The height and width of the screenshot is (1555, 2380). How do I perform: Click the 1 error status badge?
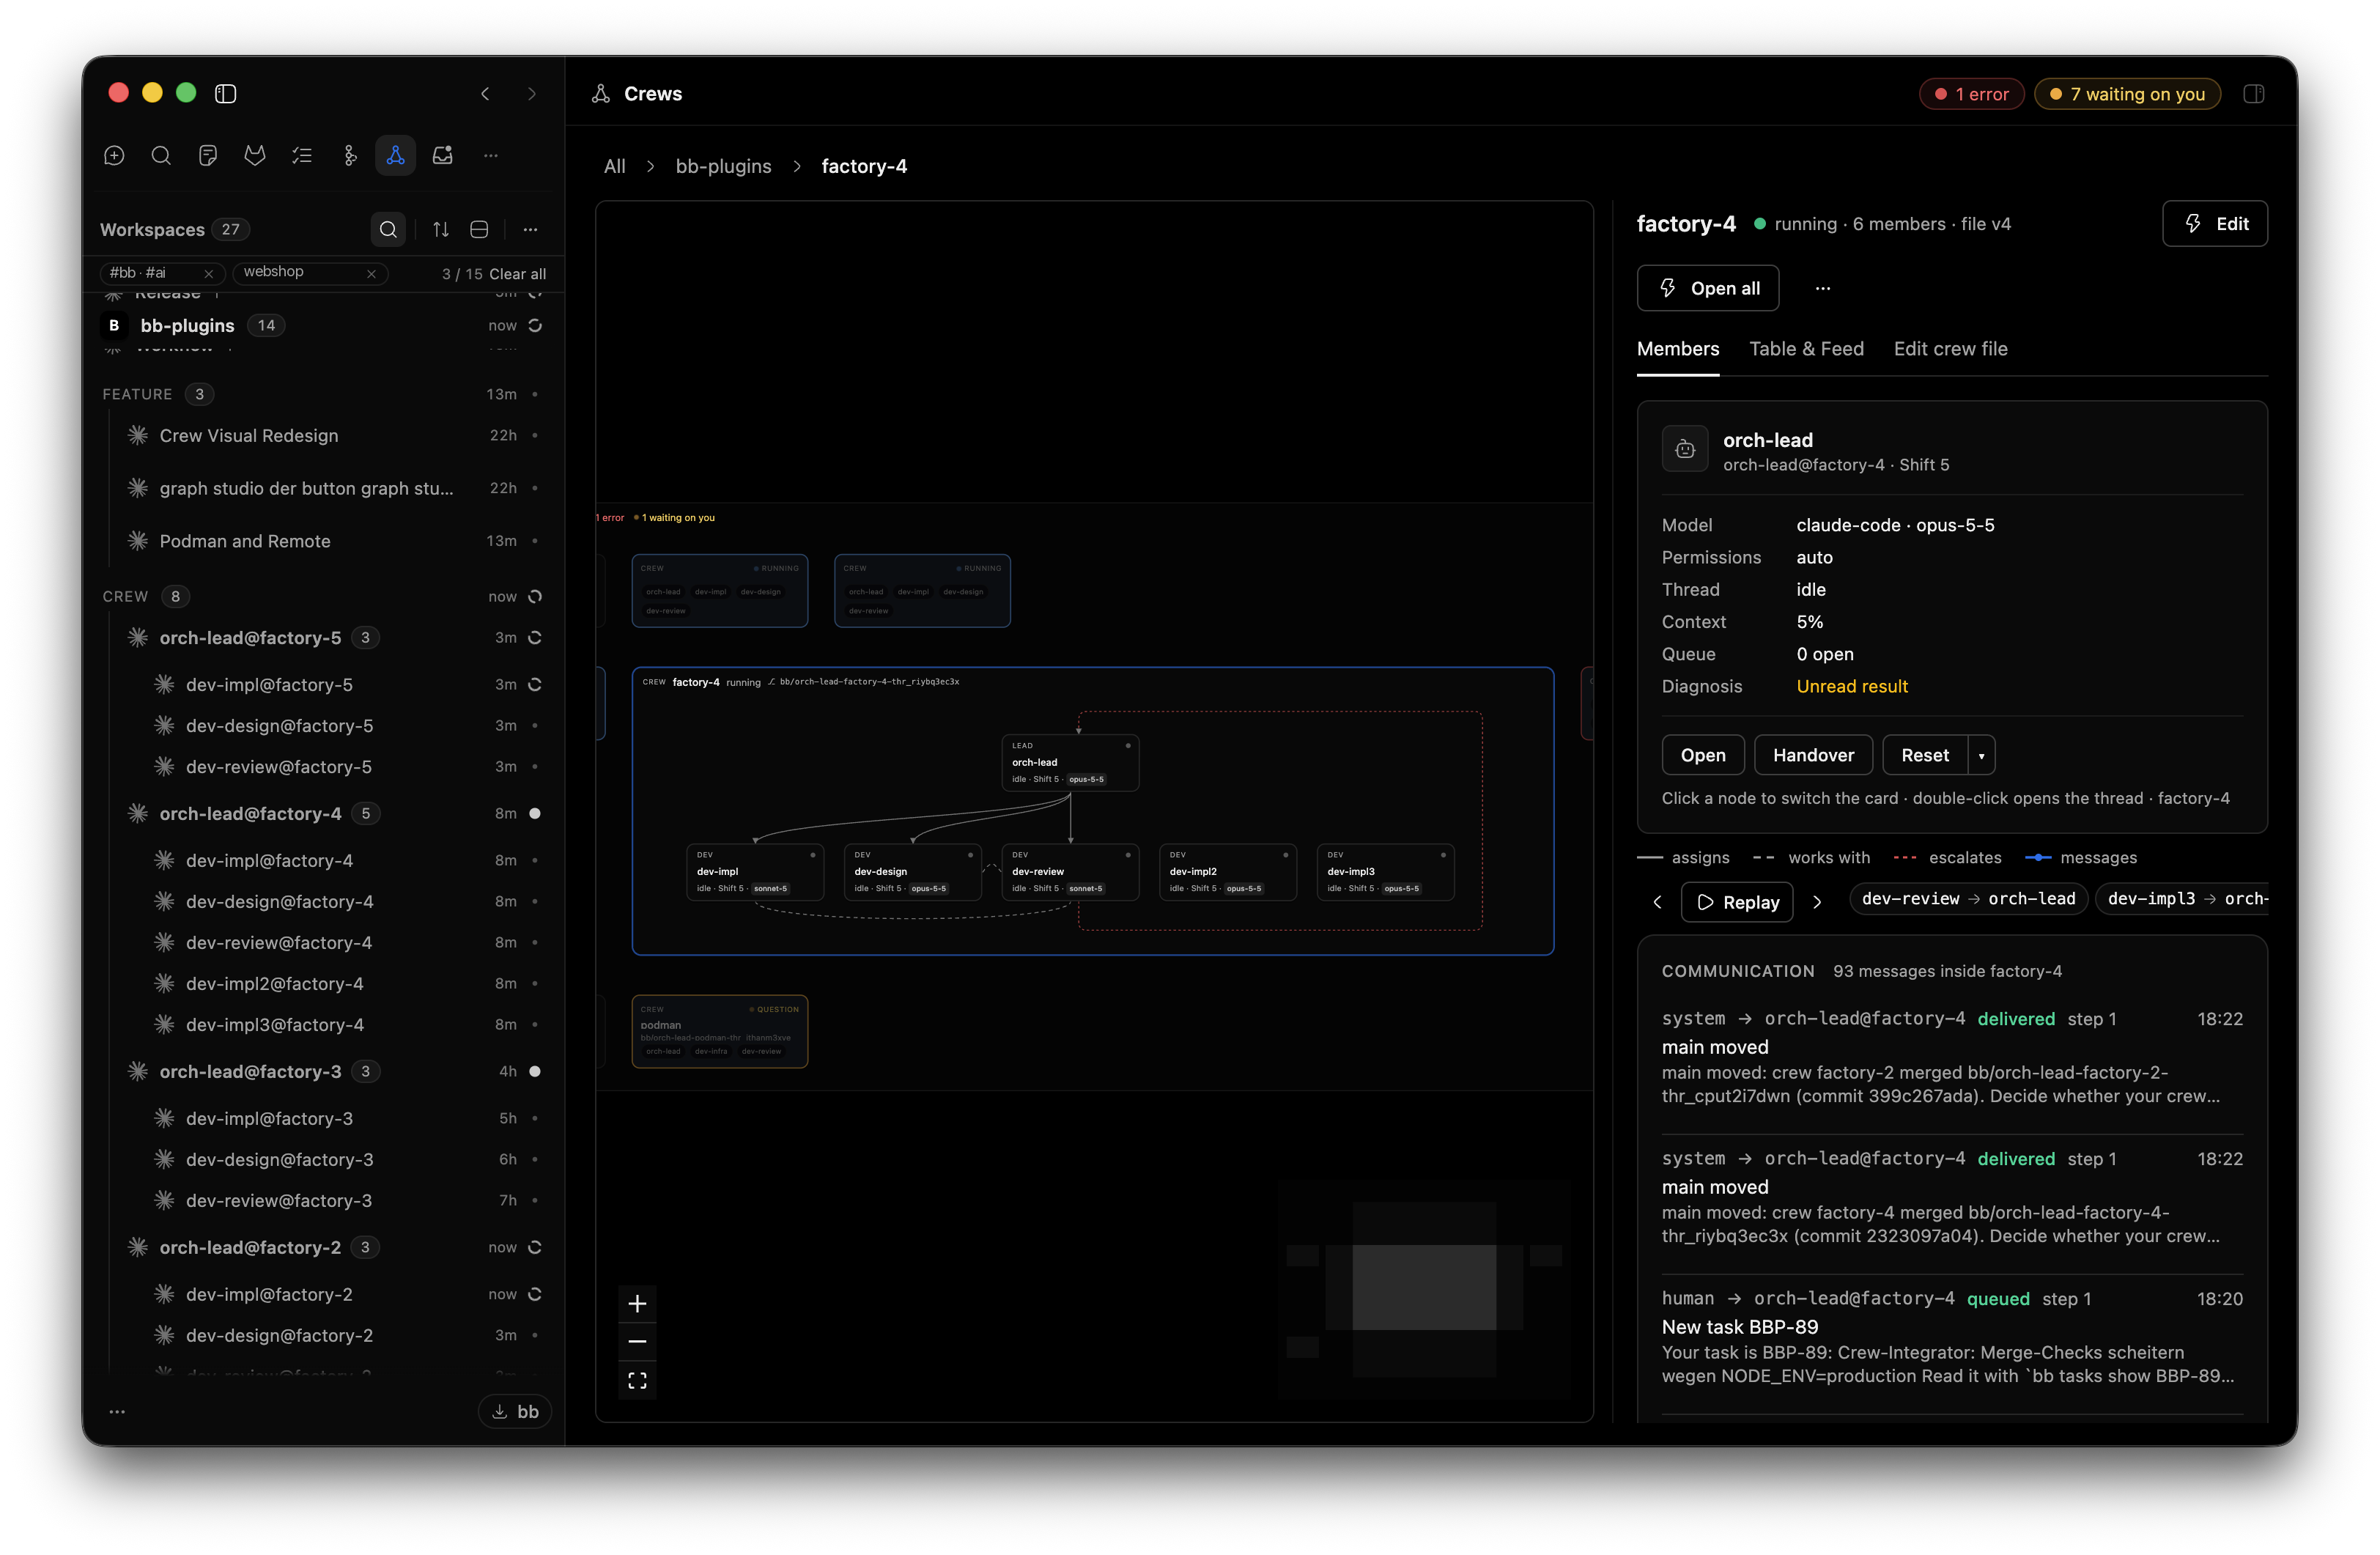pos(1971,94)
